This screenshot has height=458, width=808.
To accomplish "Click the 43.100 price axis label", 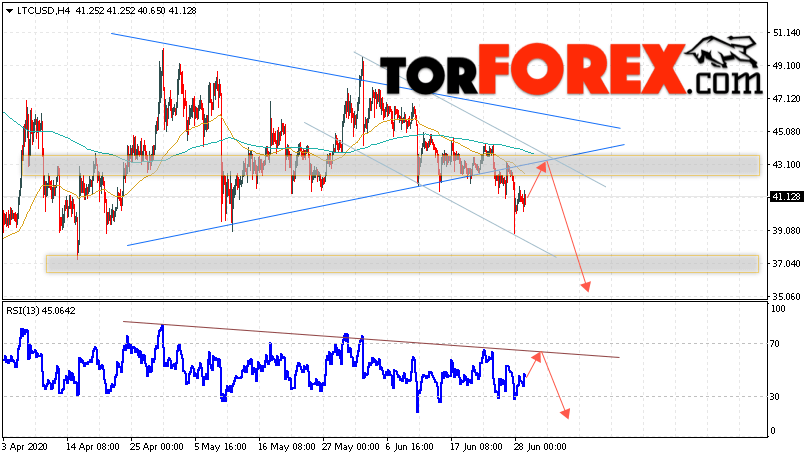I will pos(786,165).
